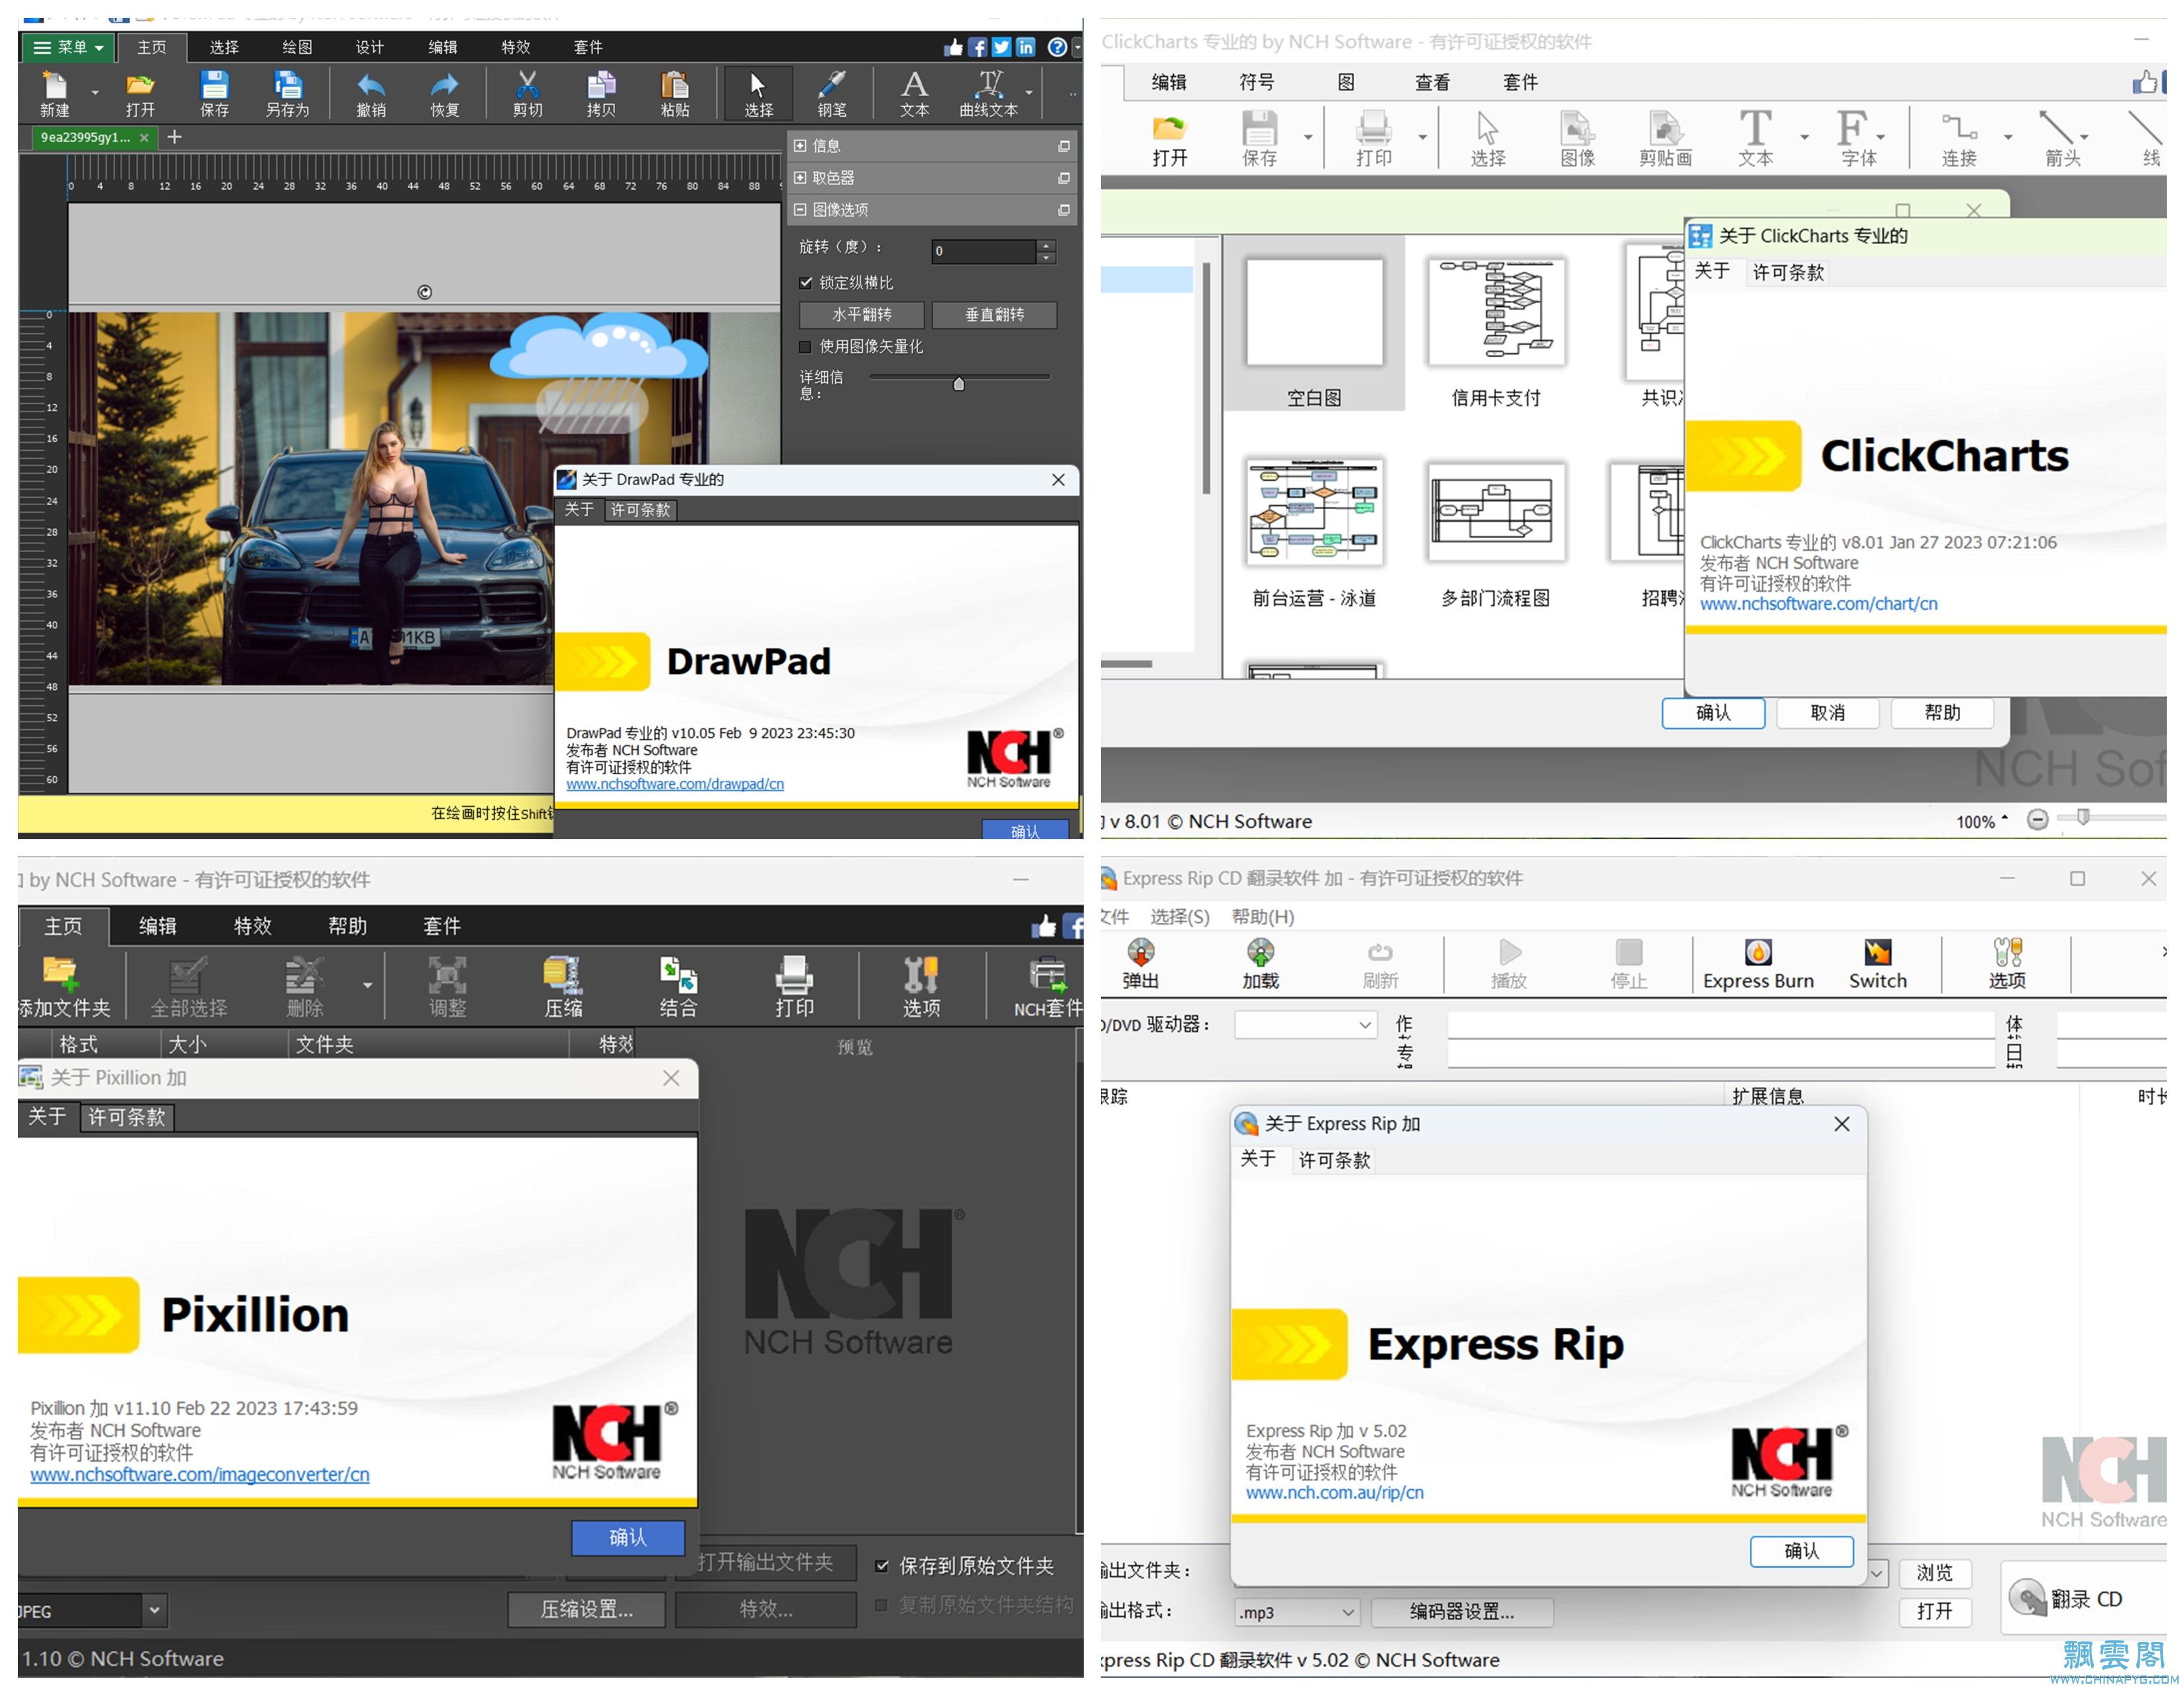Open 许可条款 tab in DrawPad about dialog
This screenshot has height=1691, width=2184.
click(x=640, y=510)
